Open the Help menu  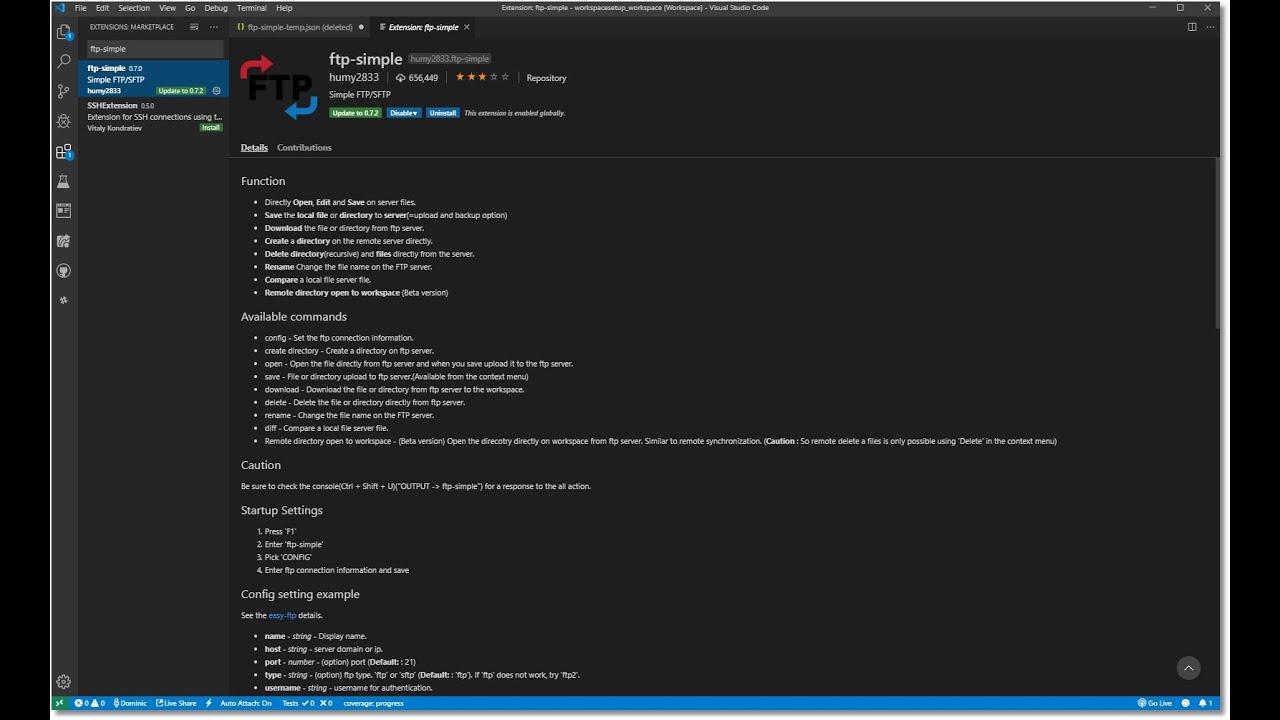coord(284,8)
